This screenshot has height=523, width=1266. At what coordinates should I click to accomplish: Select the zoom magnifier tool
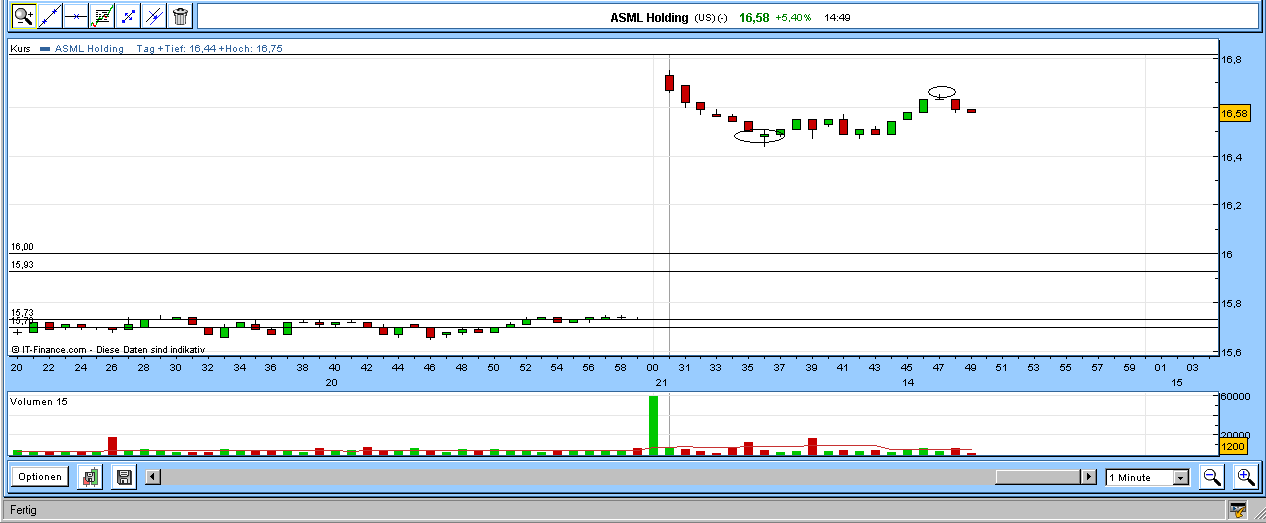click(x=23, y=16)
